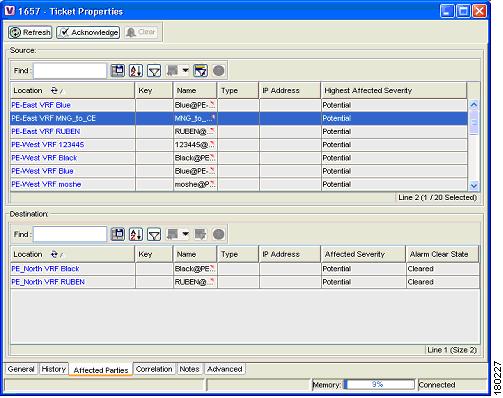The width and height of the screenshot is (503, 398).
Task: Click the Destination Find input field
Action: coord(70,234)
